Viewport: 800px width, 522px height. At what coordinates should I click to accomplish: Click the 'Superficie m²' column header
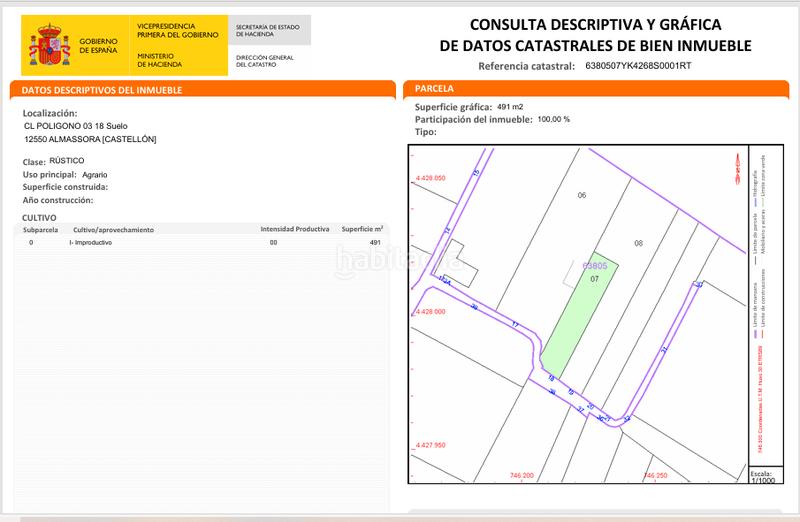tap(363, 229)
